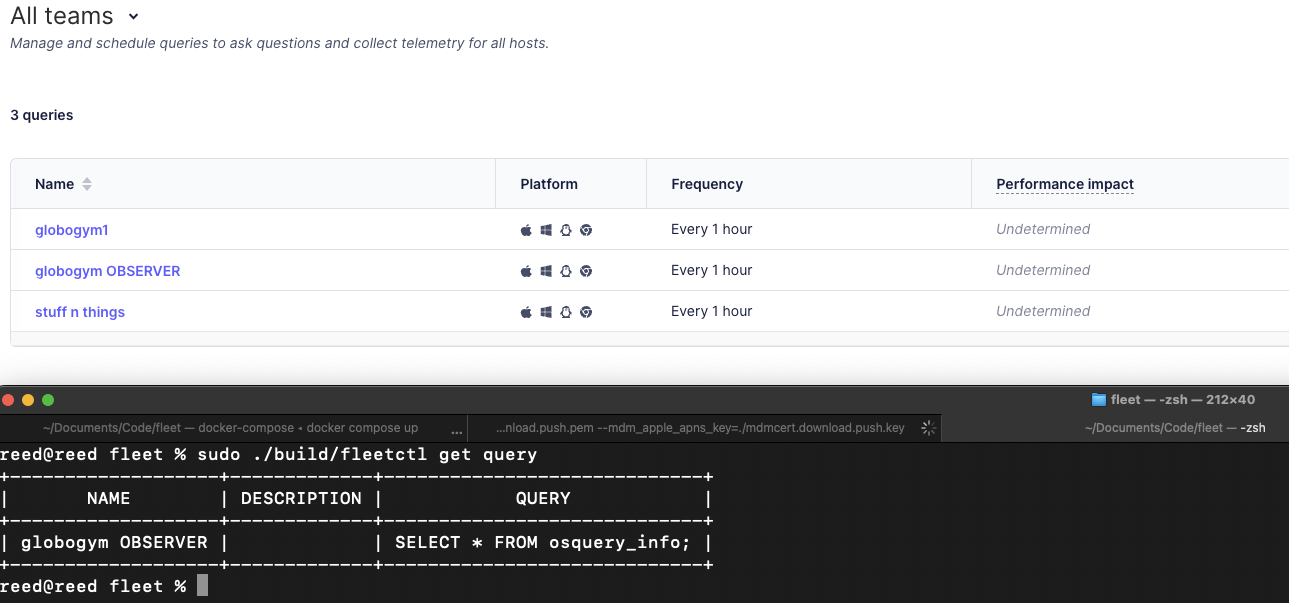Maximize the terminal window with green button
The image size is (1289, 603).
(x=47, y=400)
